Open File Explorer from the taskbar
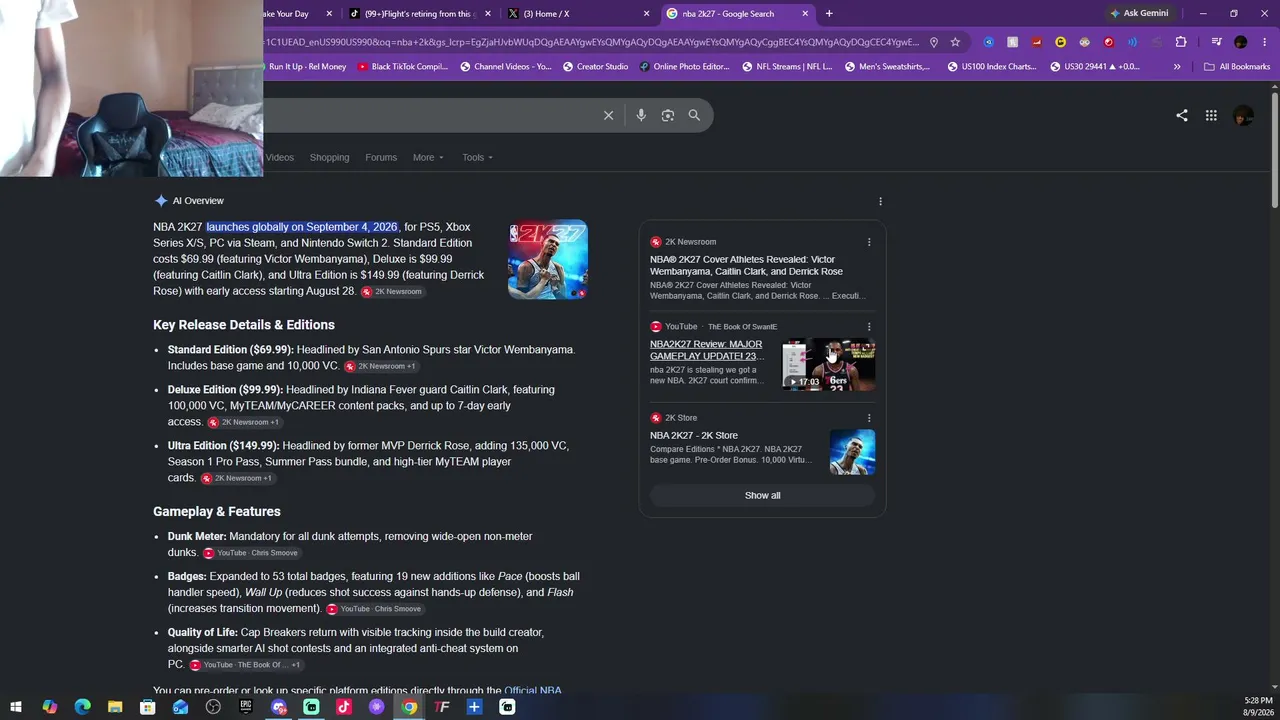 [x=115, y=707]
